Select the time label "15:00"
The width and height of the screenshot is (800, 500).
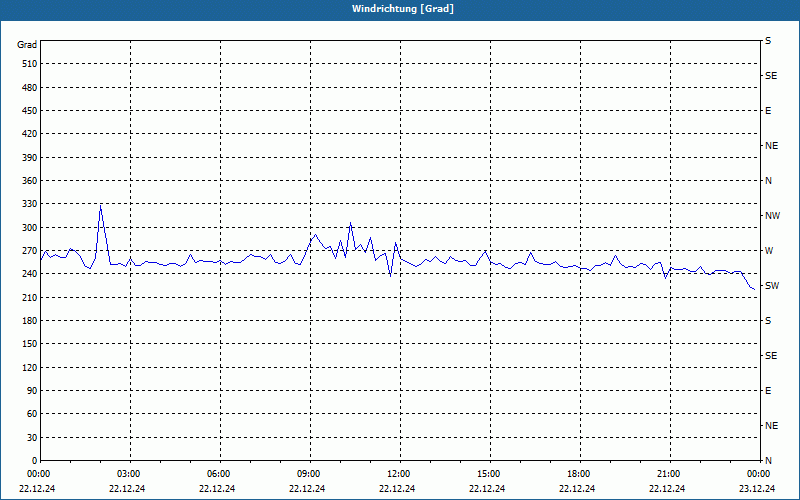tap(490, 474)
